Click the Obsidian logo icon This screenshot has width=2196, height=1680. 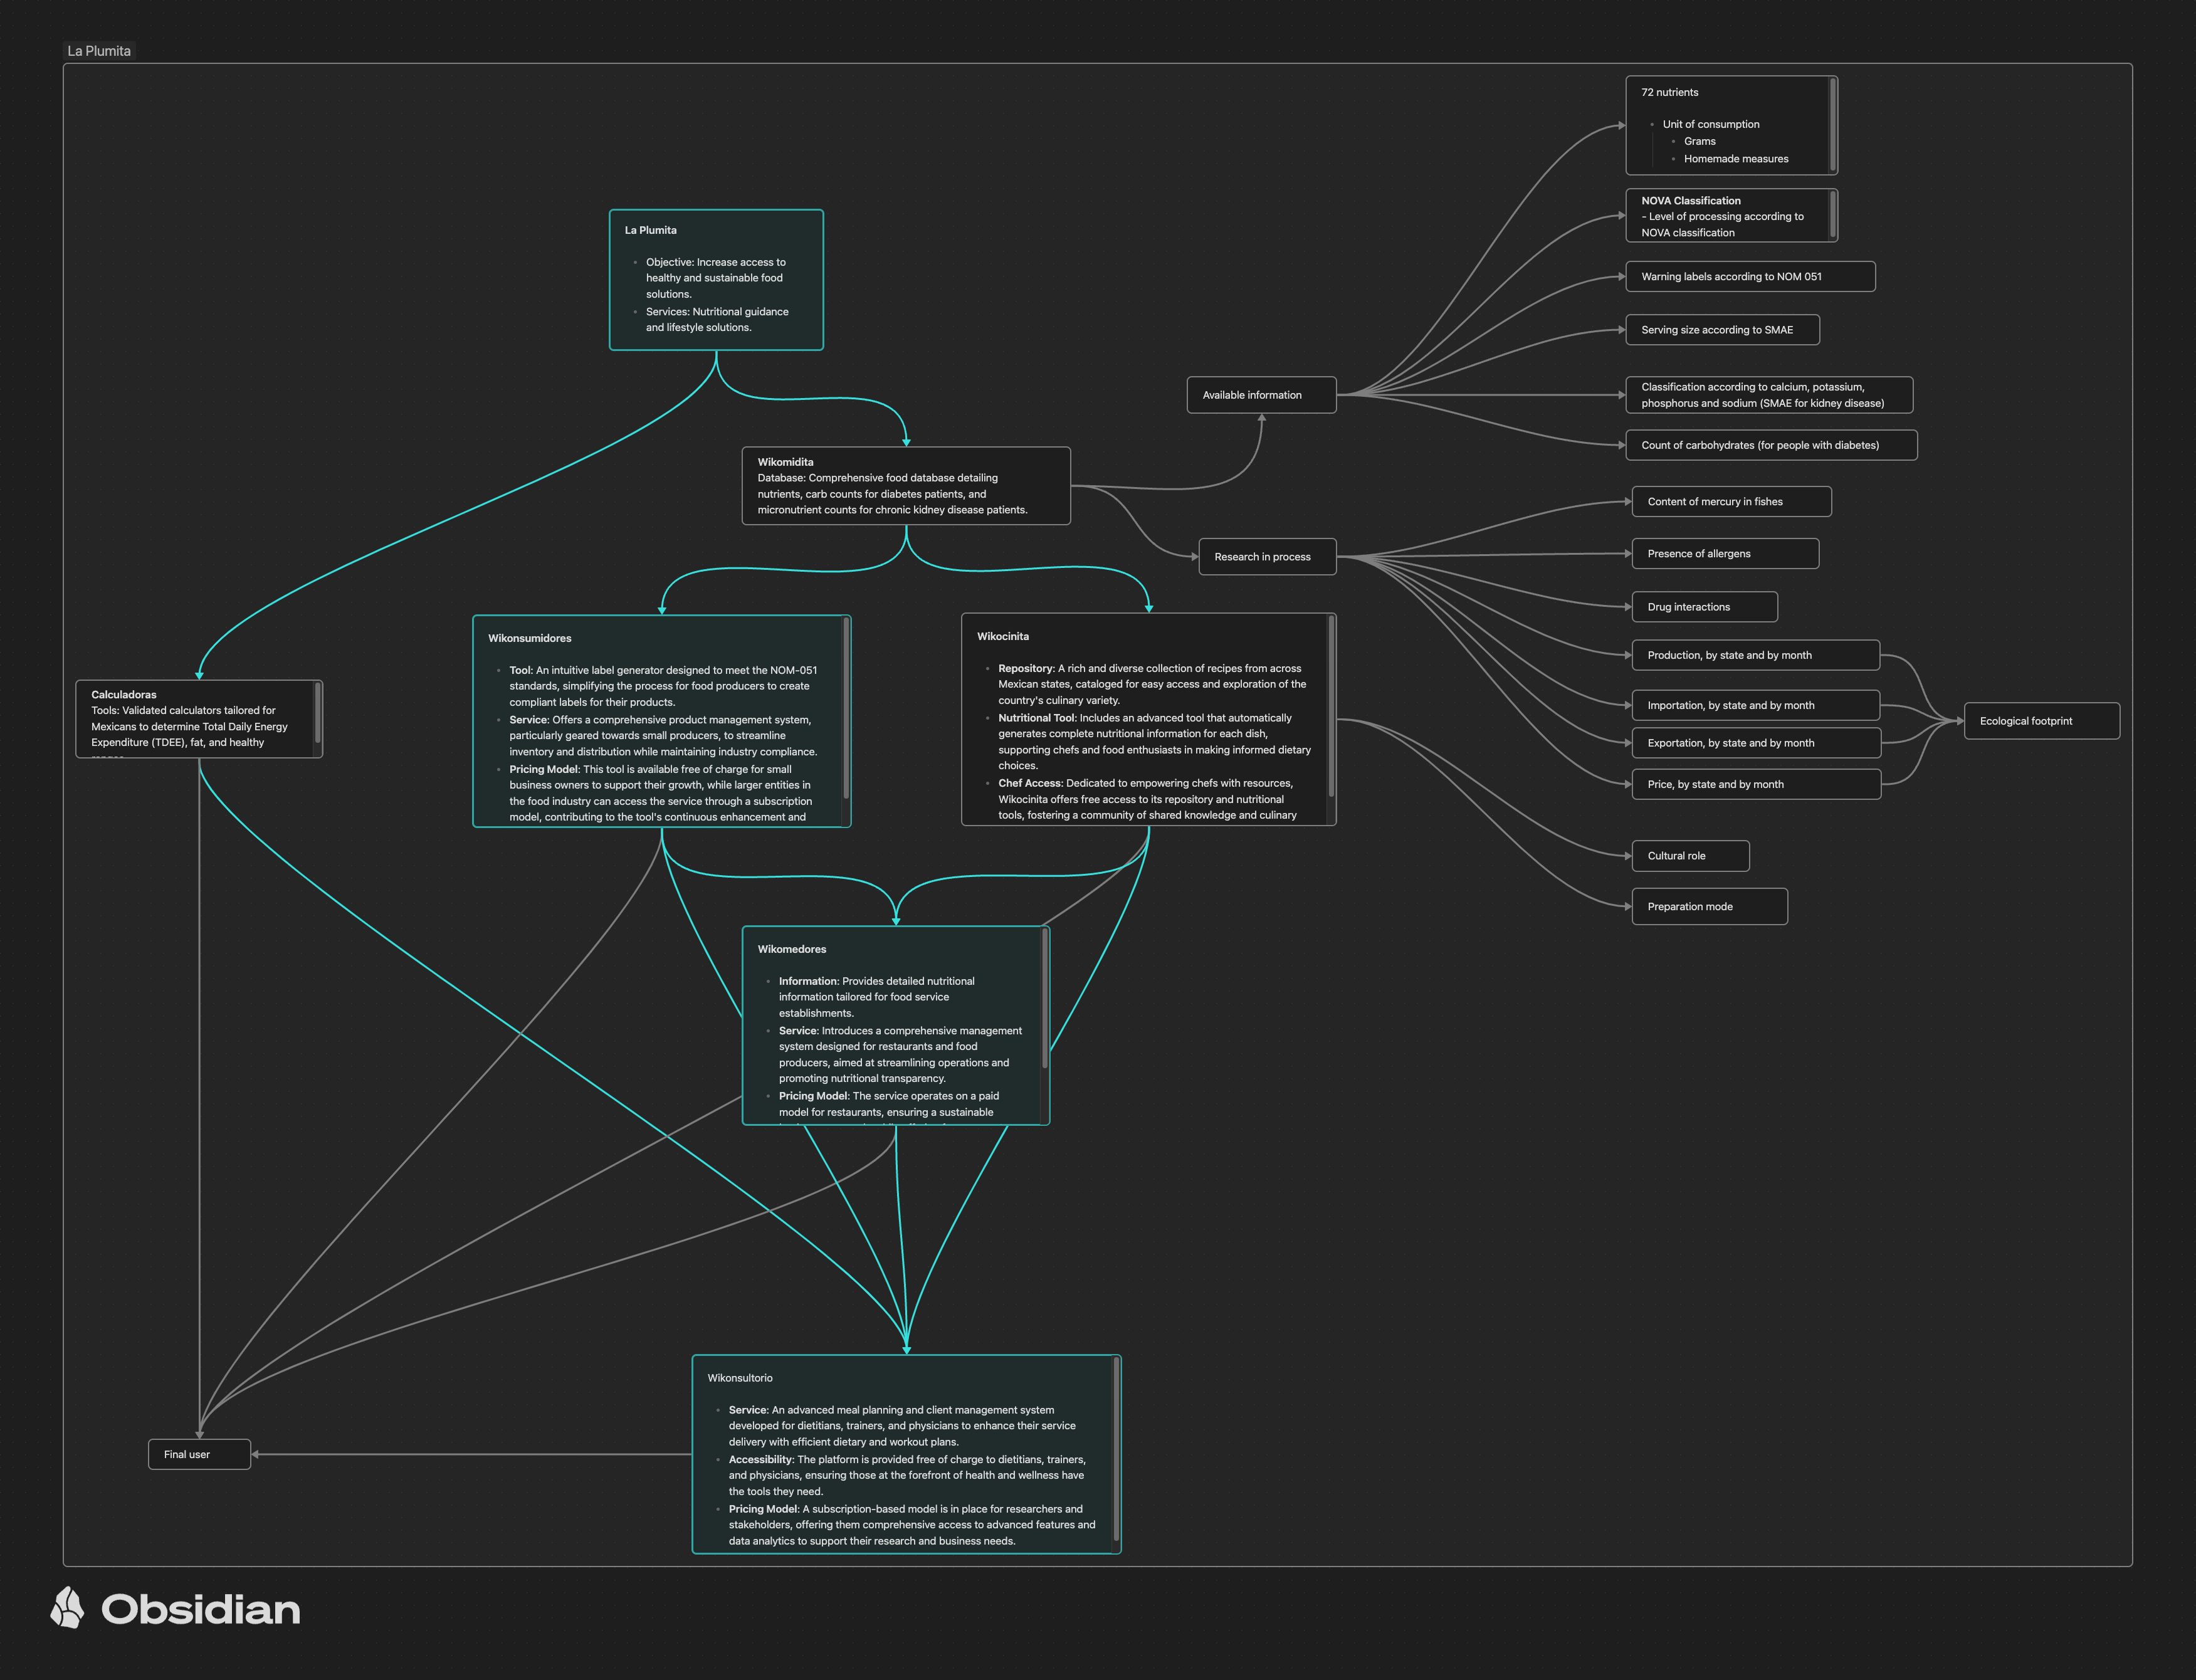click(x=68, y=1608)
